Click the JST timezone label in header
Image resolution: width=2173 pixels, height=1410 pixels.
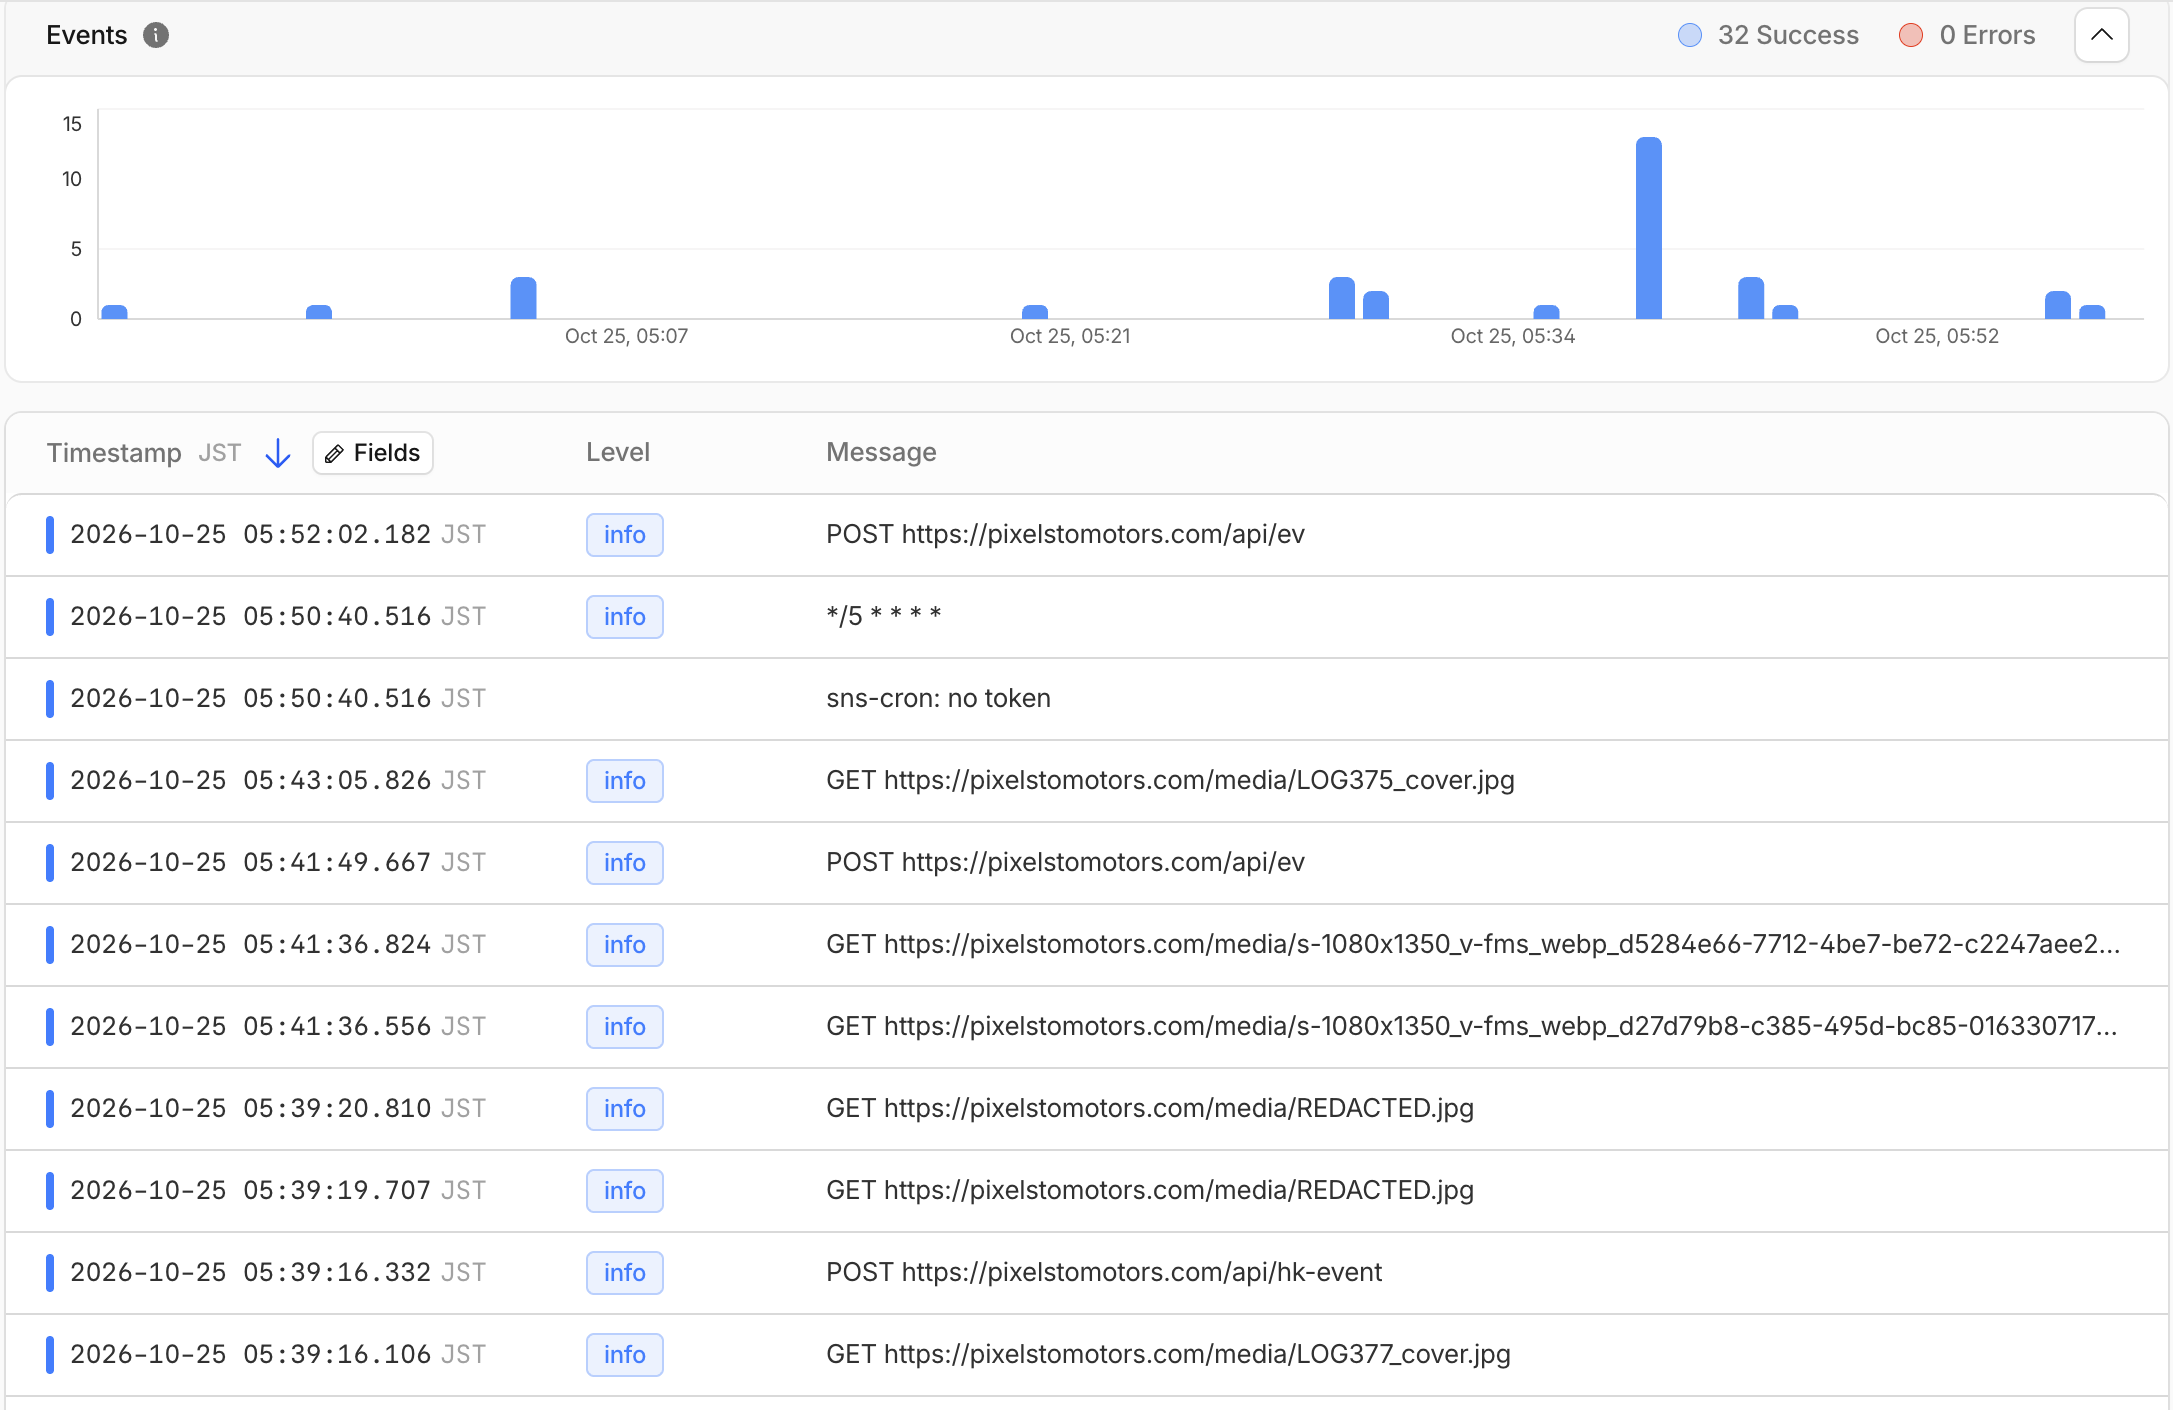pyautogui.click(x=219, y=453)
